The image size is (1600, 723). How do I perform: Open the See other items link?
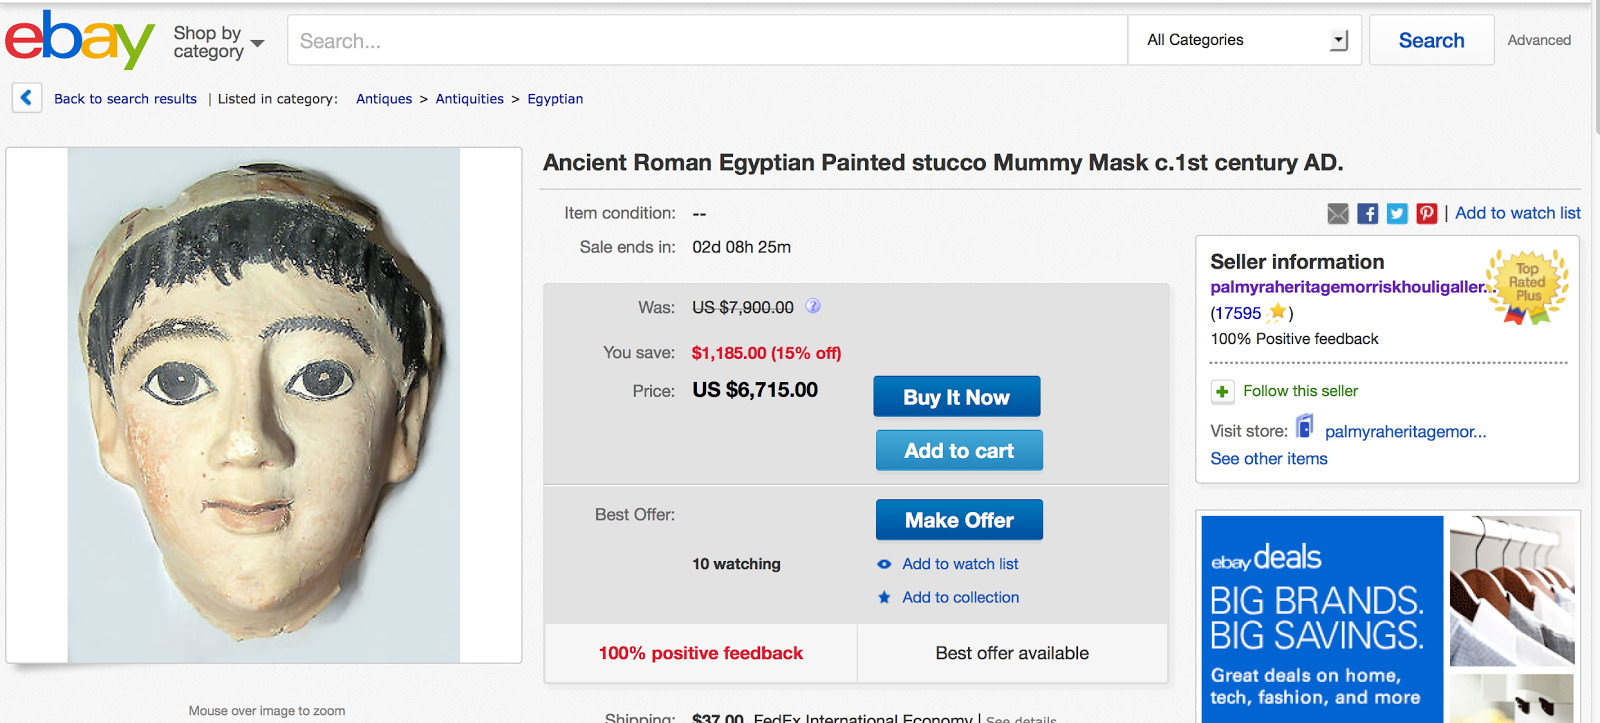click(x=1269, y=459)
